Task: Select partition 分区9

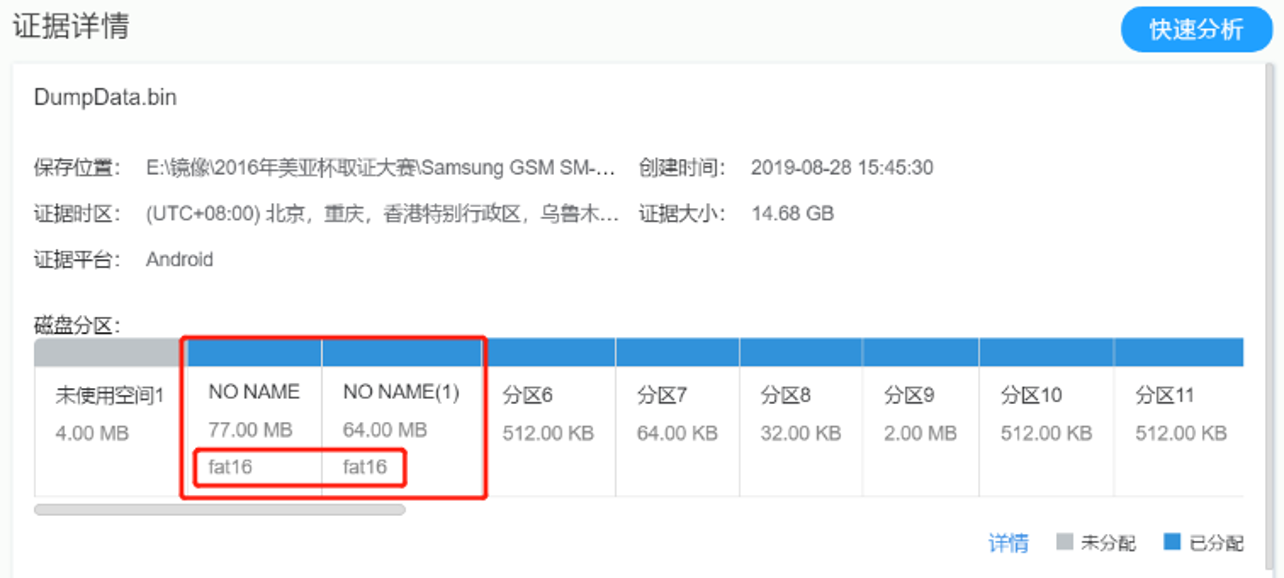Action: [921, 417]
